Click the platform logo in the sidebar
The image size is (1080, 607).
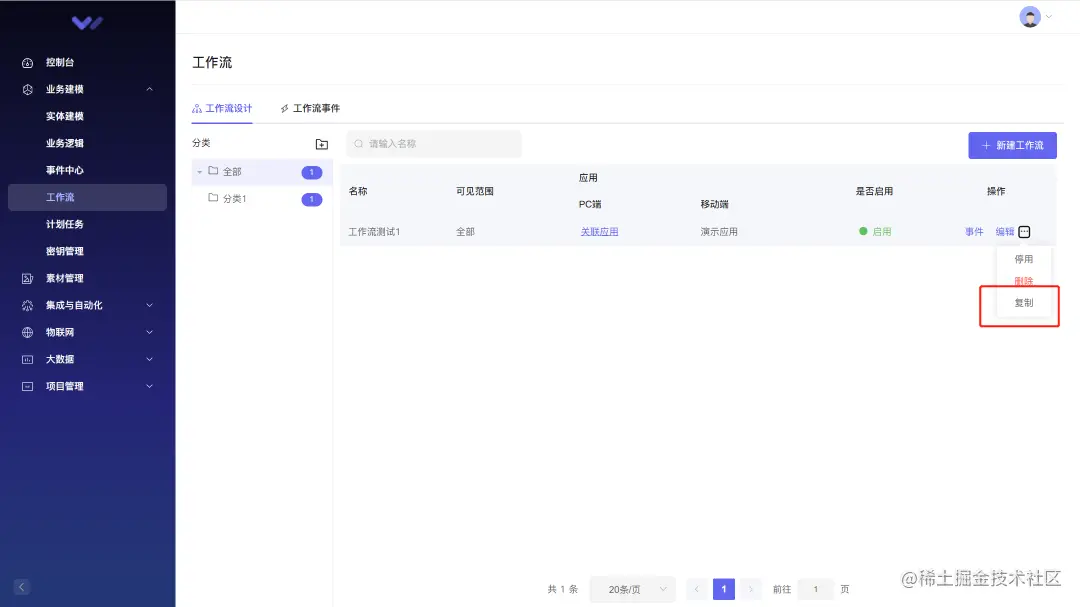click(87, 23)
